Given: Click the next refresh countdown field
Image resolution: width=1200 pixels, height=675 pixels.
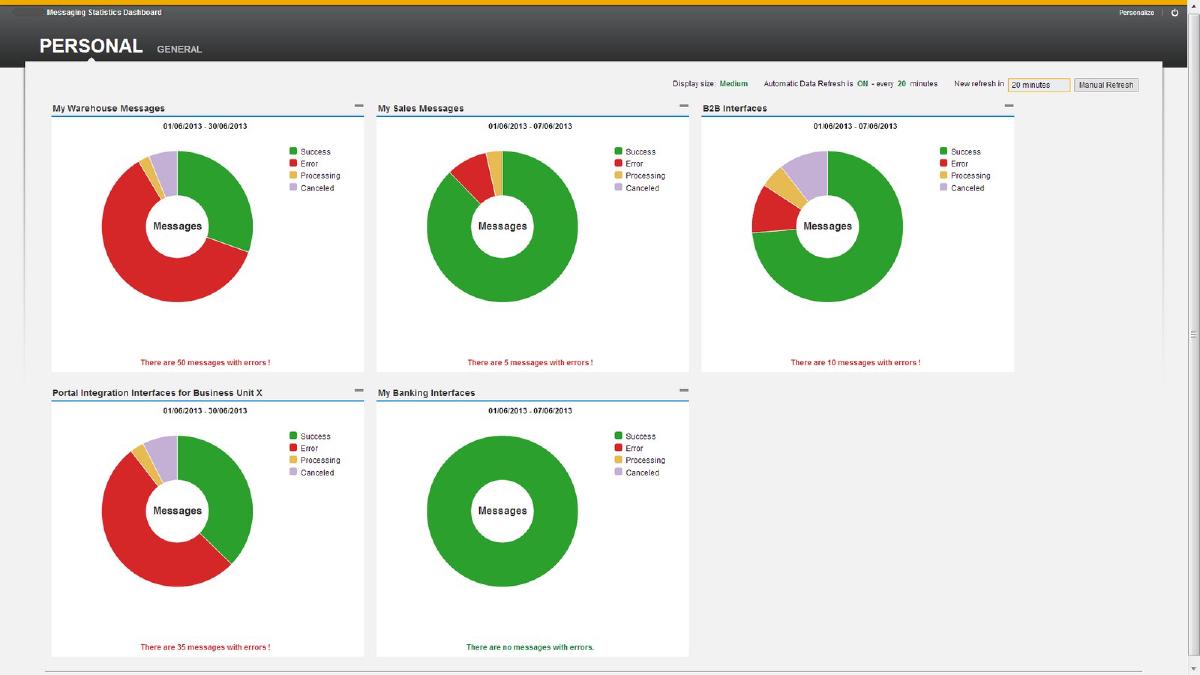Looking at the screenshot, I should 1038,85.
